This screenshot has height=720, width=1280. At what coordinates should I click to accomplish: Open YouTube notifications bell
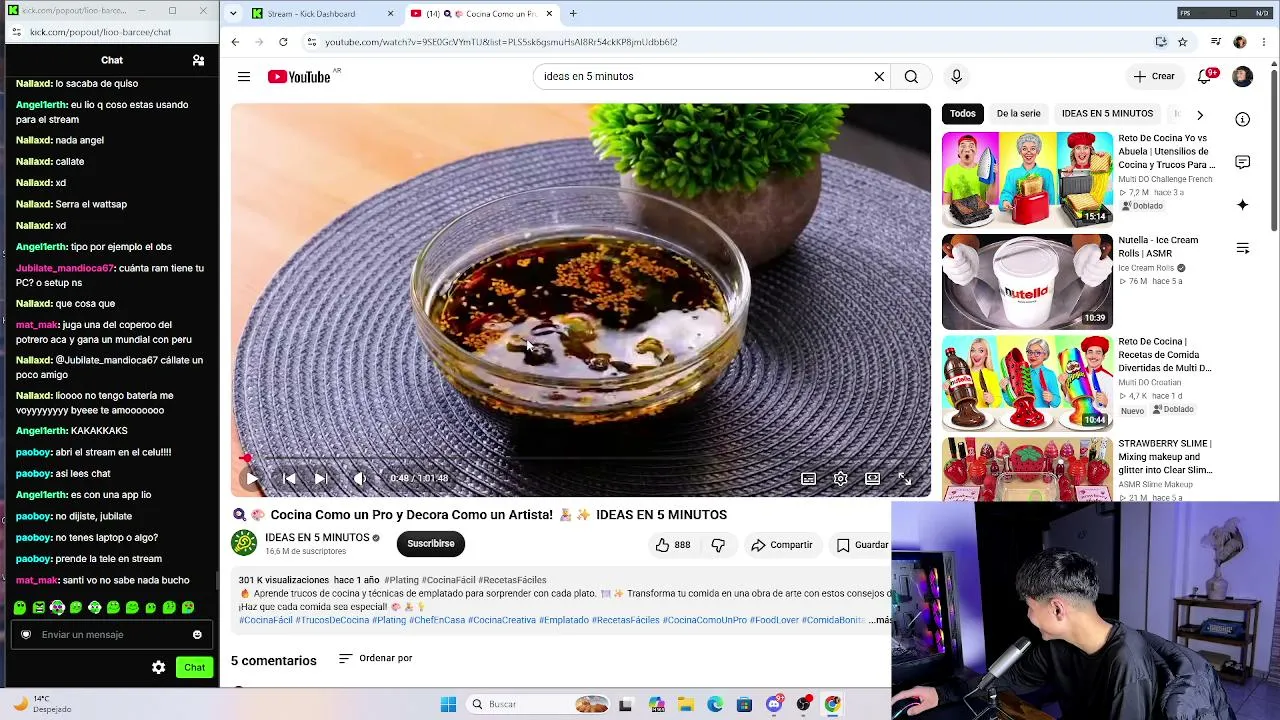[1206, 76]
